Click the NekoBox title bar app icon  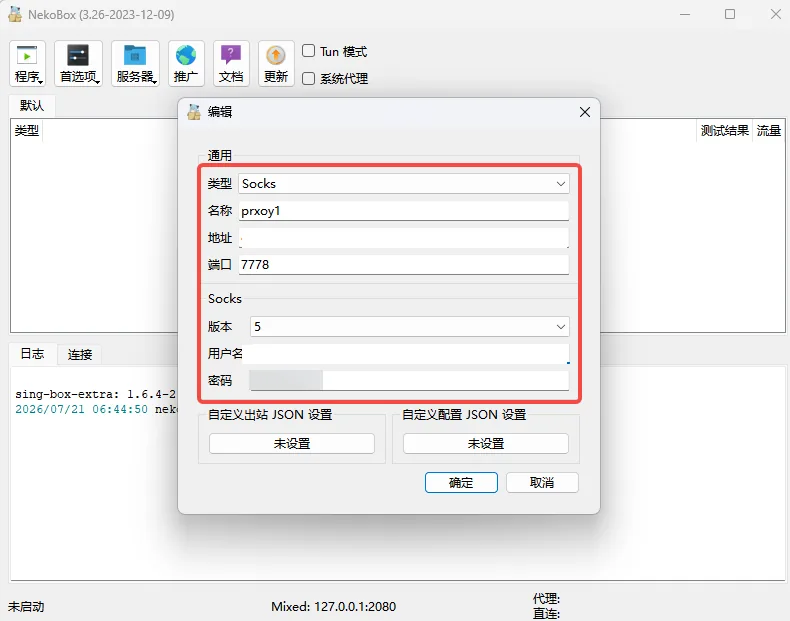click(15, 15)
